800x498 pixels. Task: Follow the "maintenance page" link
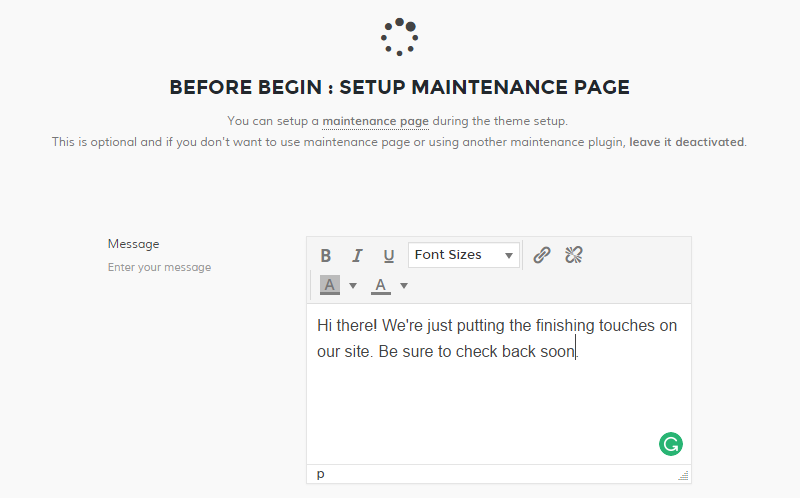375,121
